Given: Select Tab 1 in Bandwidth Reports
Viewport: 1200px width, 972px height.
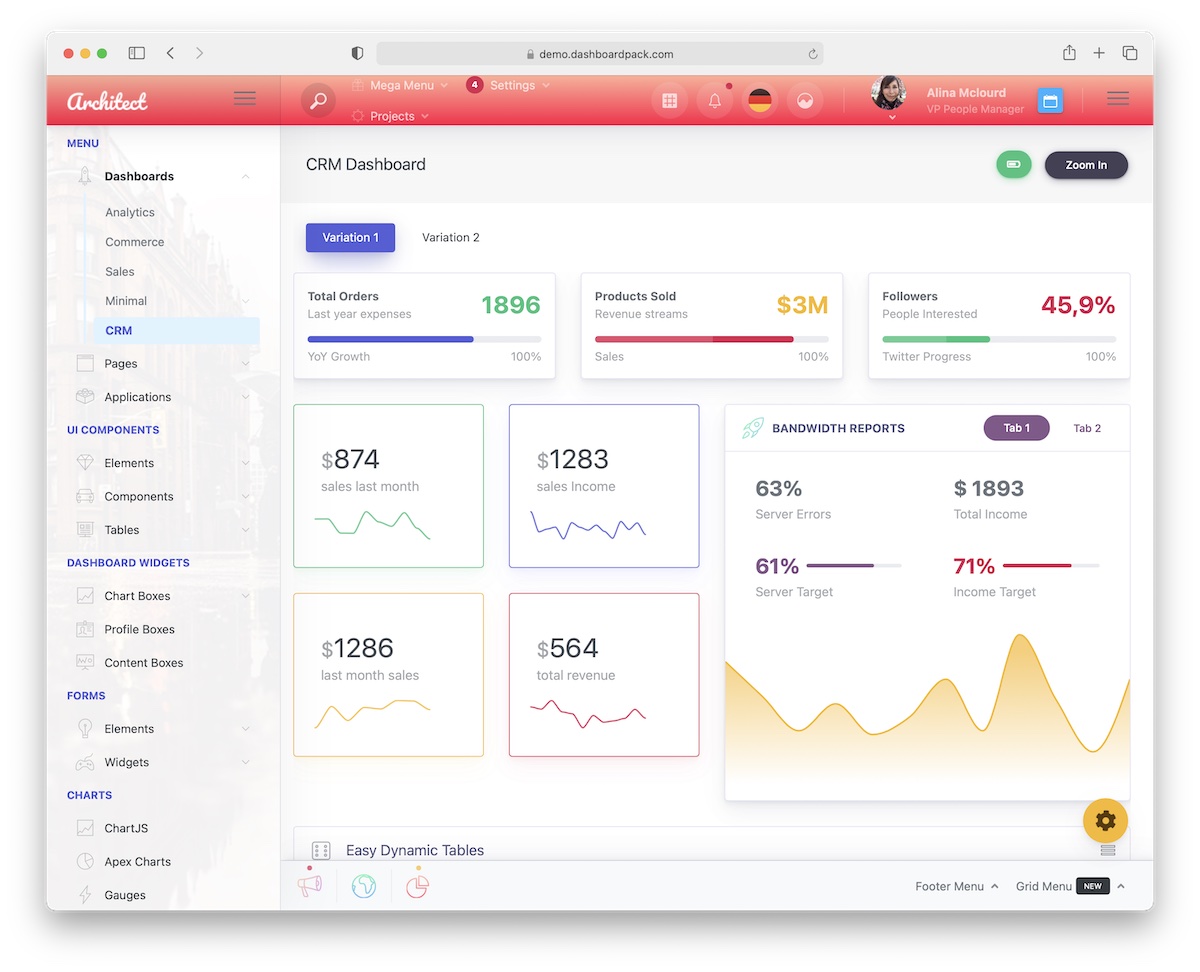Looking at the screenshot, I should coord(1017,428).
